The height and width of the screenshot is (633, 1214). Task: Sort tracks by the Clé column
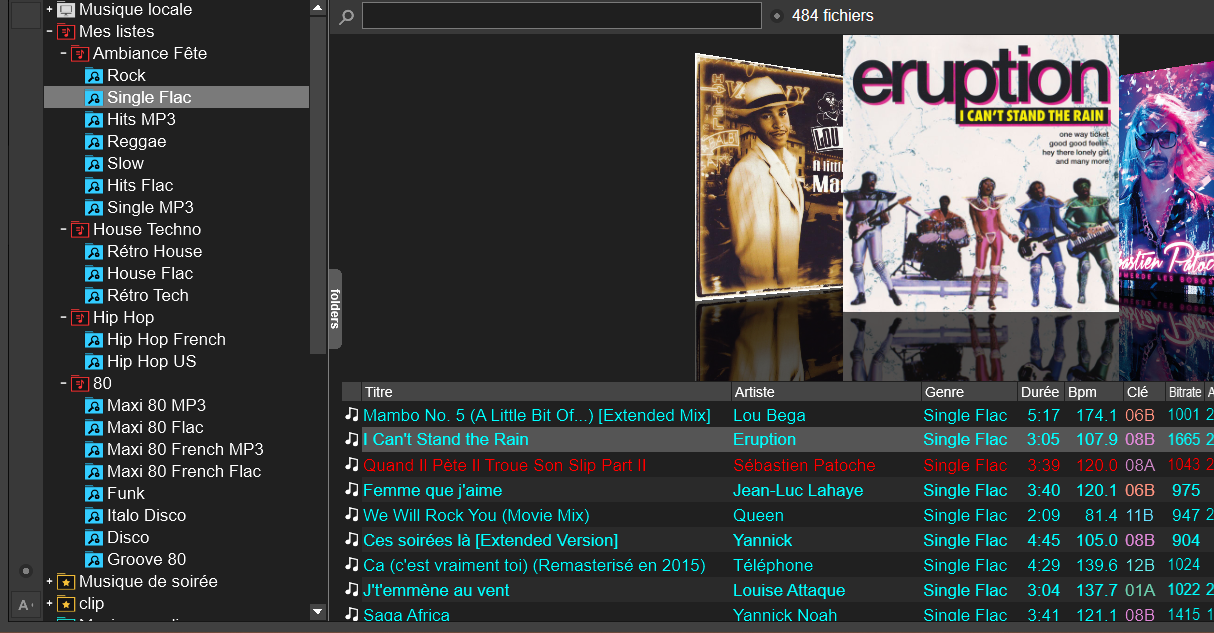(1143, 392)
